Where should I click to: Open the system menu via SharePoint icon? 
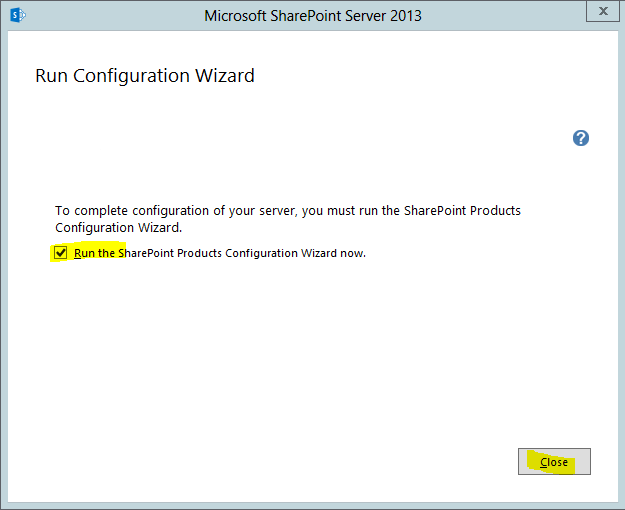click(x=18, y=16)
